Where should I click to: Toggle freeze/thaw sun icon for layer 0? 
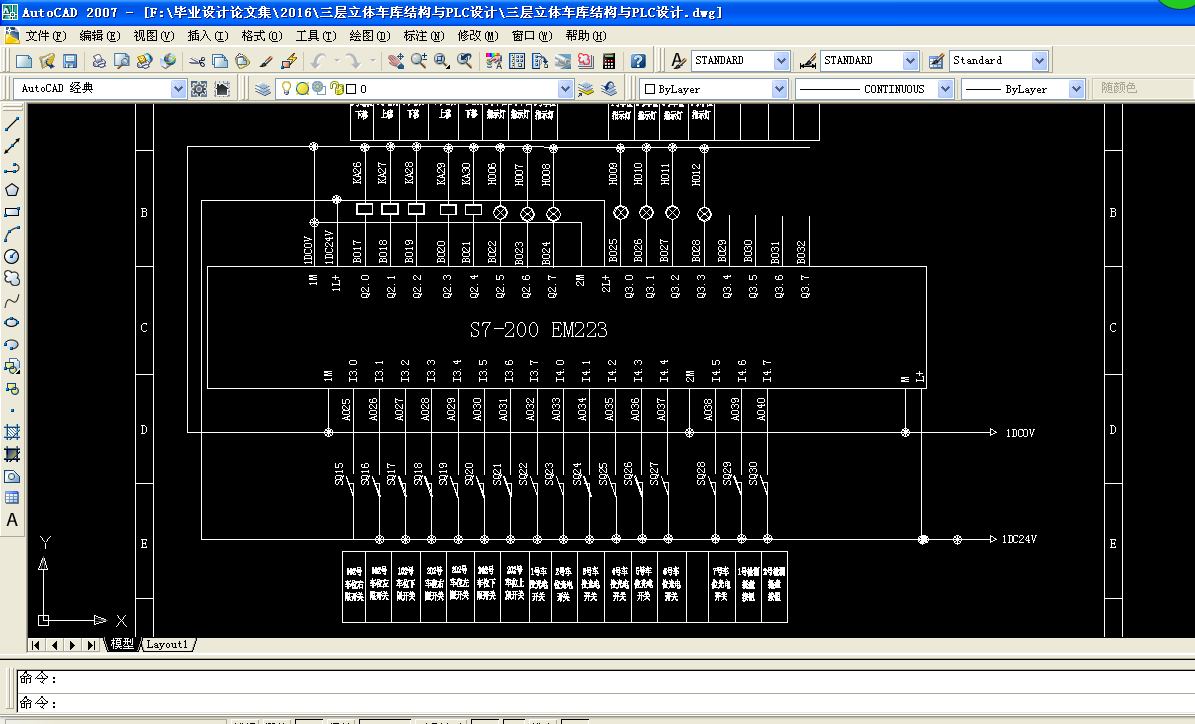[x=302, y=88]
